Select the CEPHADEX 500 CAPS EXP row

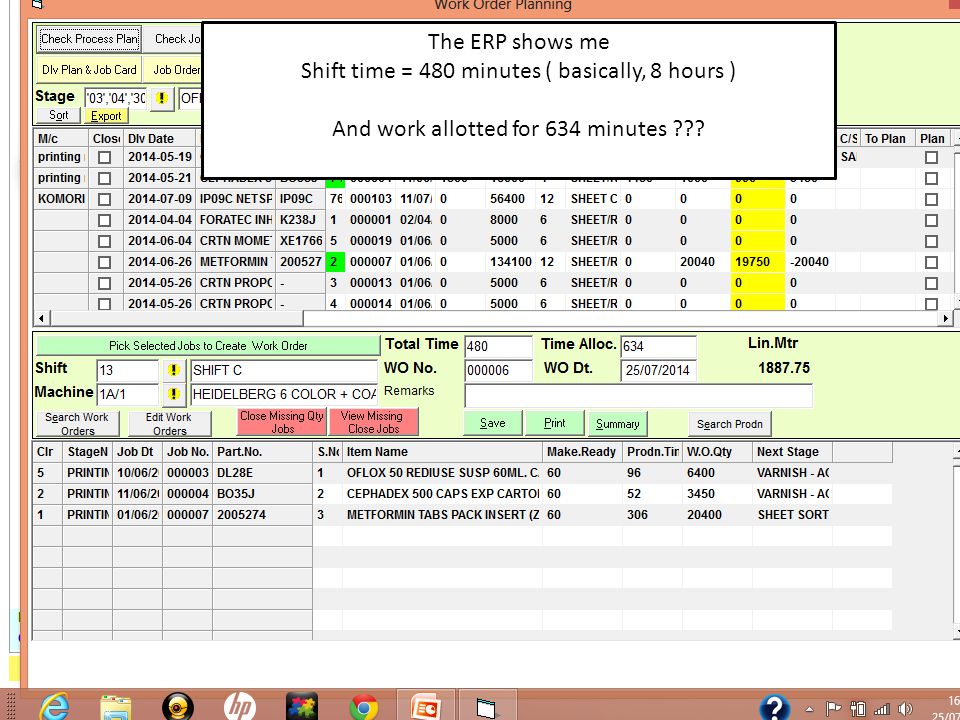click(462, 493)
